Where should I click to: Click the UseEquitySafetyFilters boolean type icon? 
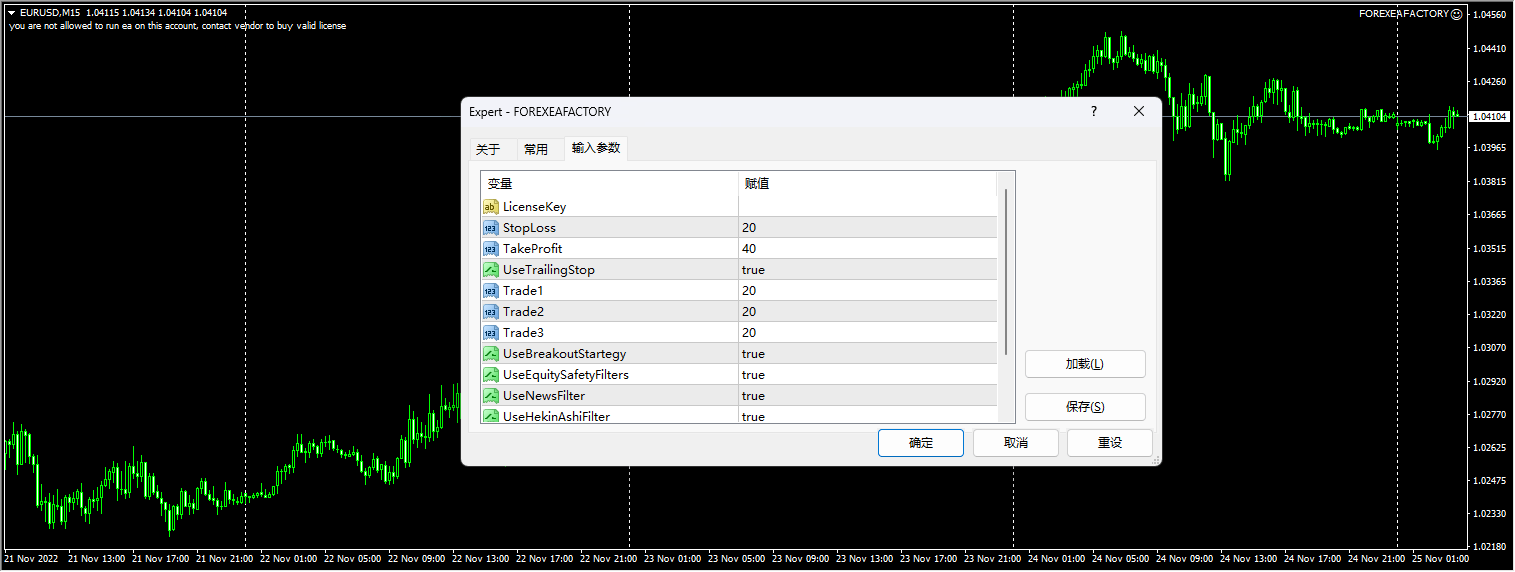coord(491,375)
